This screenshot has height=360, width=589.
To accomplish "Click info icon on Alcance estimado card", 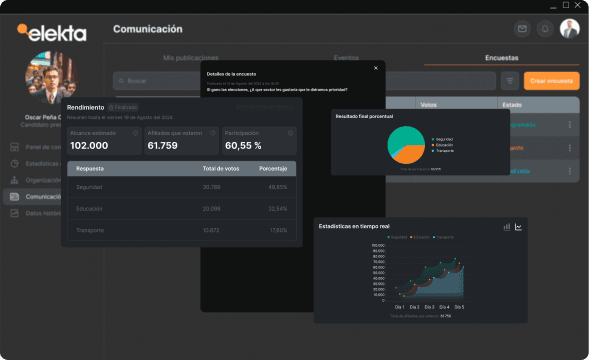I will [135, 133].
